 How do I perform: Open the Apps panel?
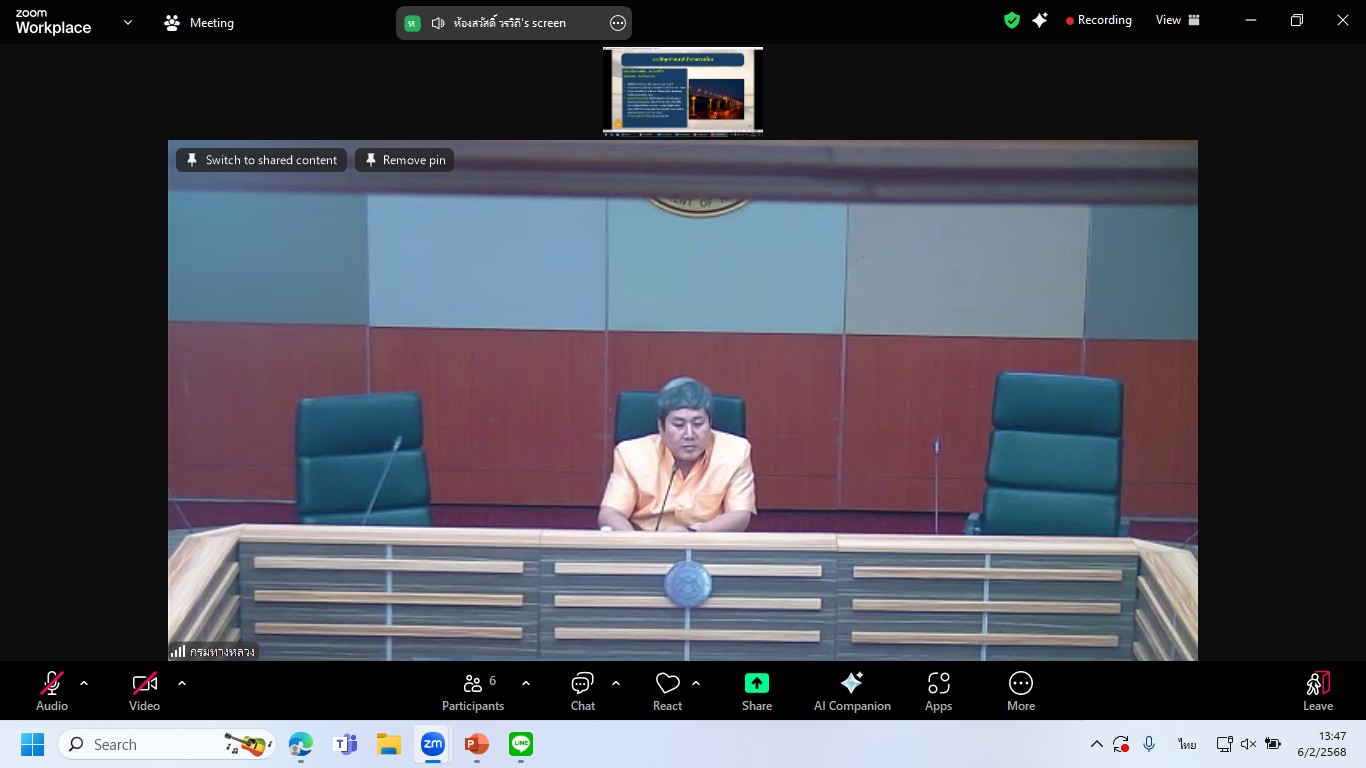(938, 691)
